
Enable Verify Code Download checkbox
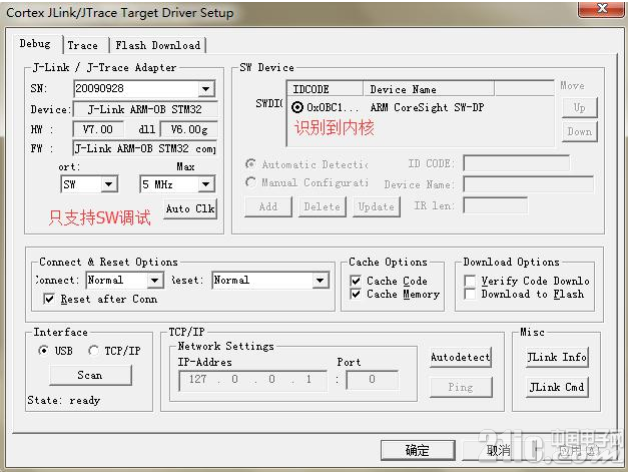tap(470, 281)
